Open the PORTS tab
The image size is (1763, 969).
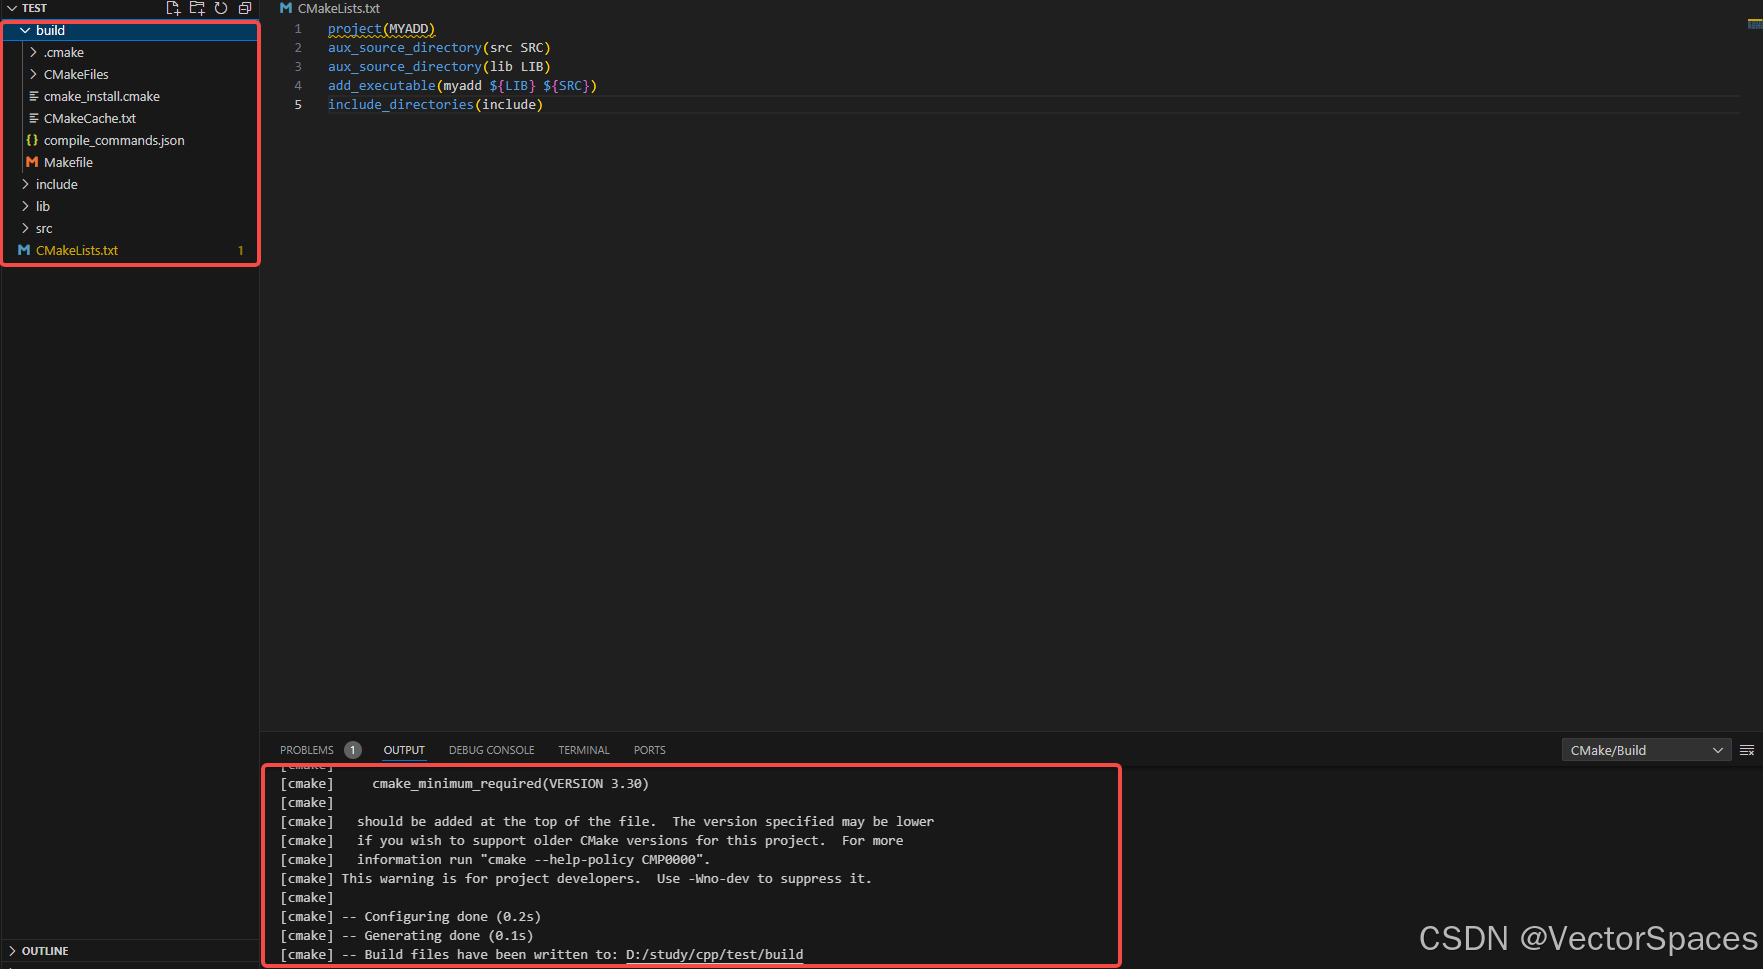[x=648, y=749]
